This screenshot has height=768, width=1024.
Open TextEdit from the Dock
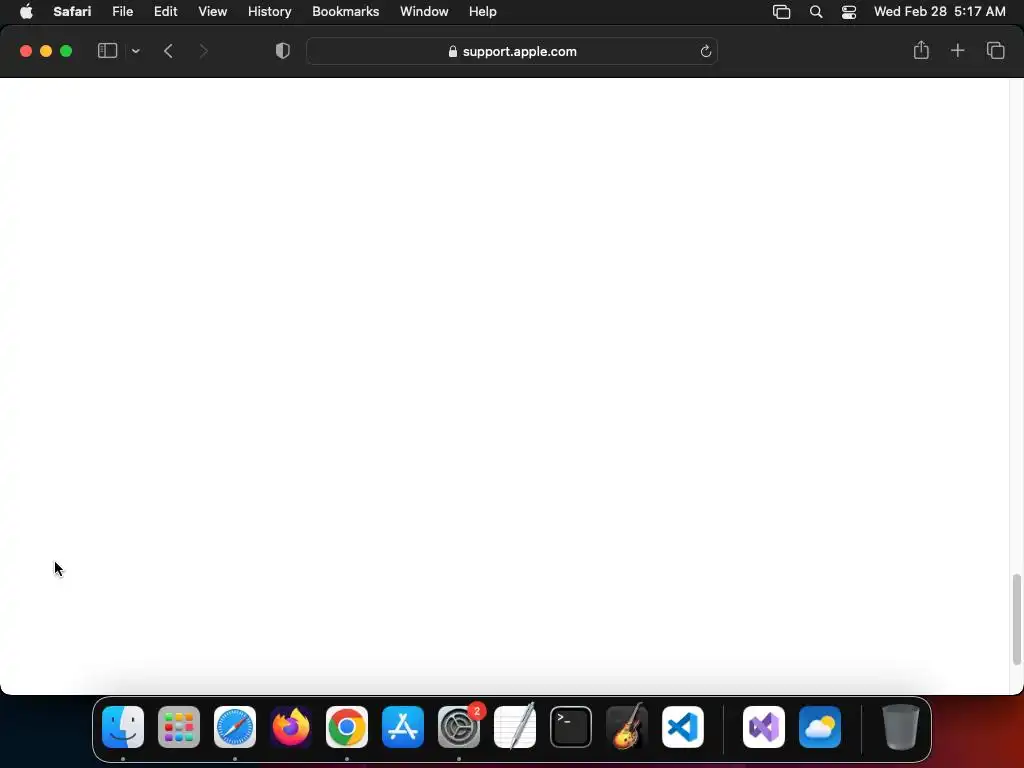pyautogui.click(x=515, y=727)
